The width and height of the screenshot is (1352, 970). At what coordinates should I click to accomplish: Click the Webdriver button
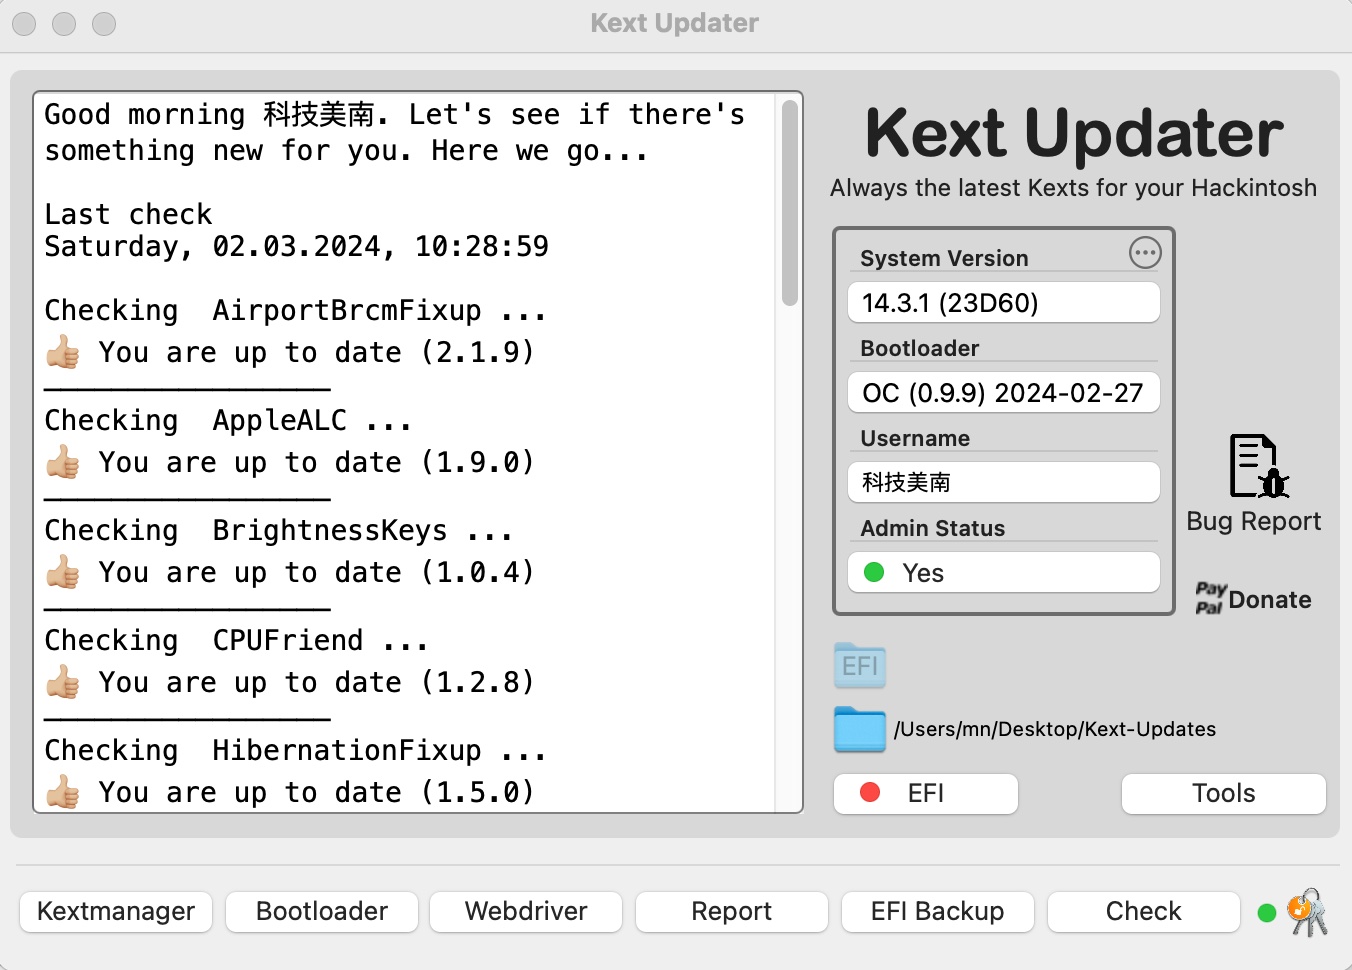[x=526, y=912]
